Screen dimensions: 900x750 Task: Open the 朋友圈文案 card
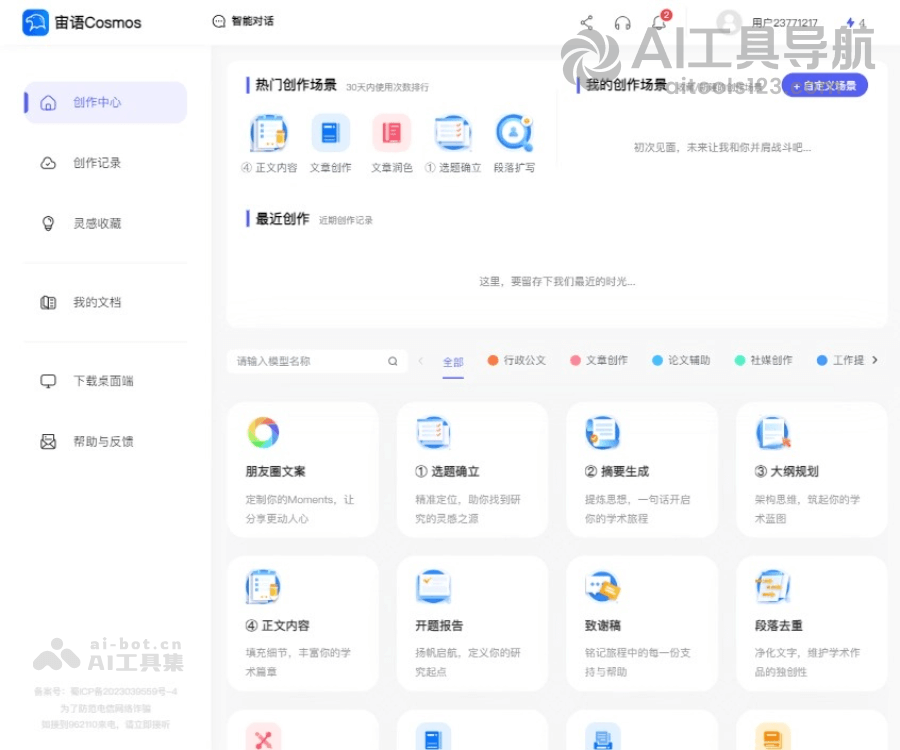303,469
